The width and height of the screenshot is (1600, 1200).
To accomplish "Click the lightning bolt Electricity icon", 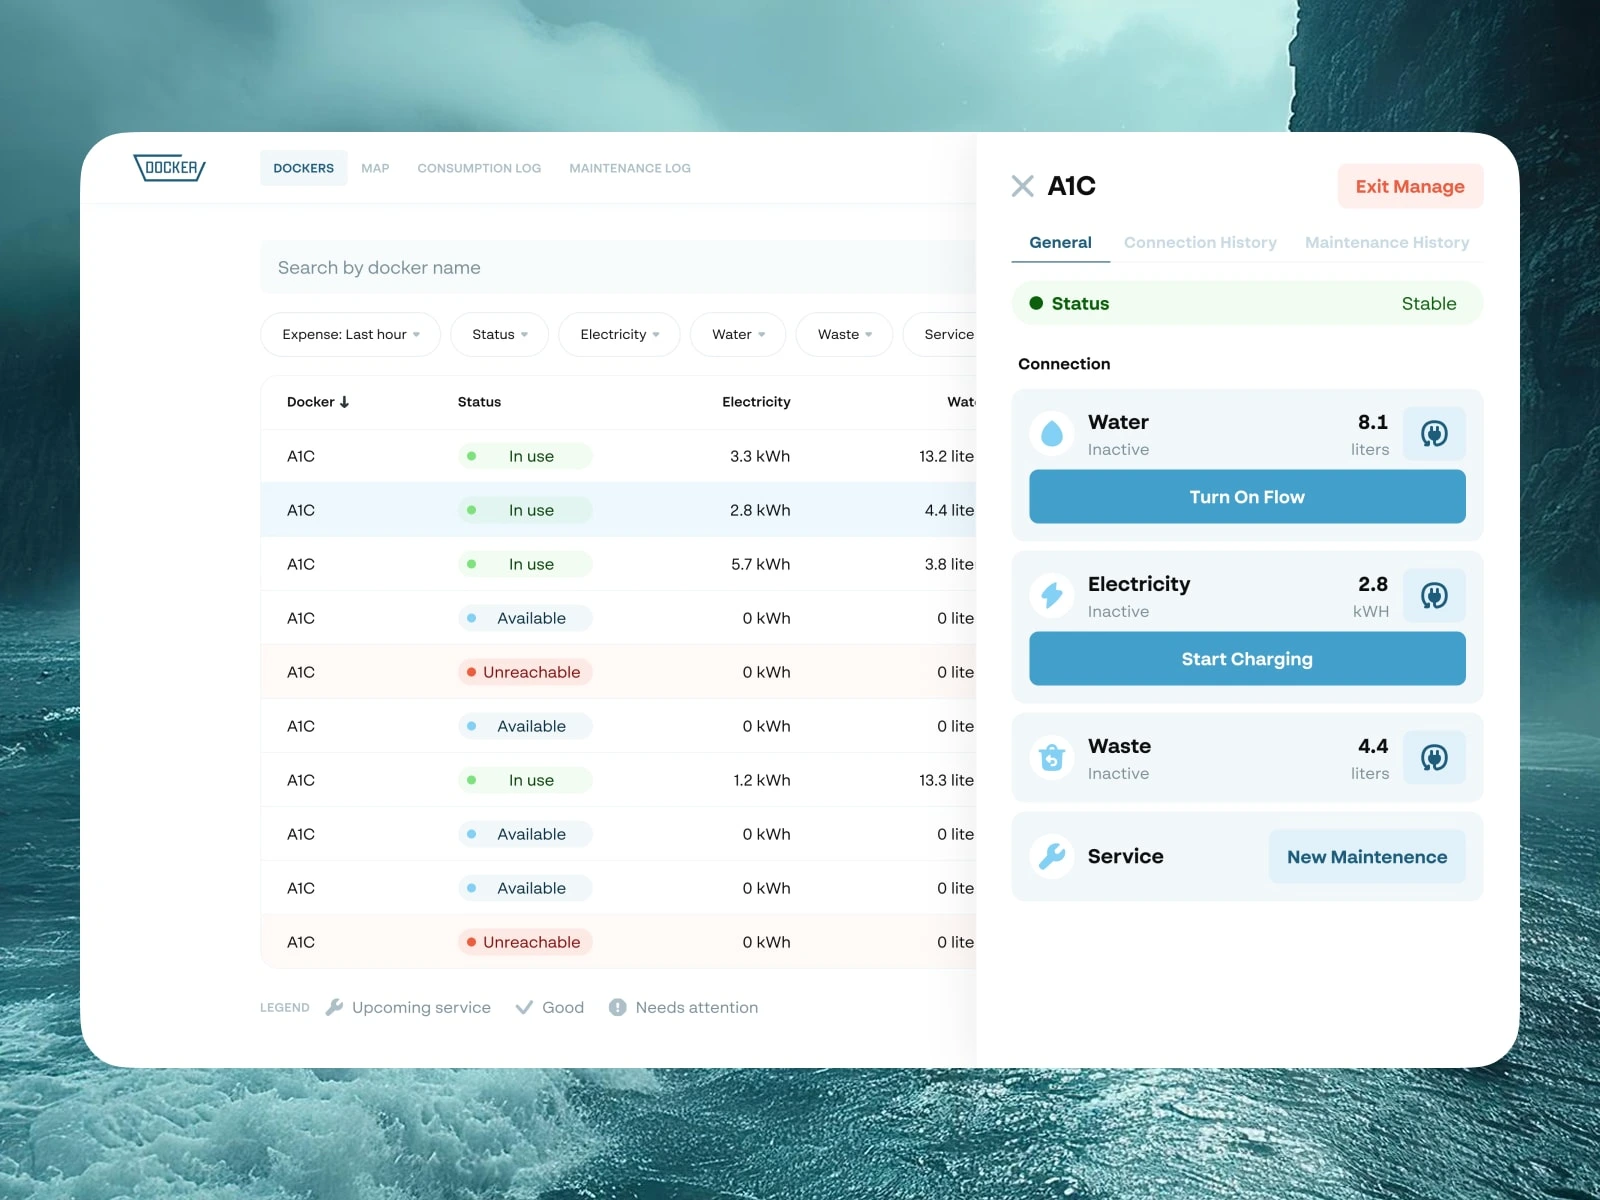I will [1051, 596].
